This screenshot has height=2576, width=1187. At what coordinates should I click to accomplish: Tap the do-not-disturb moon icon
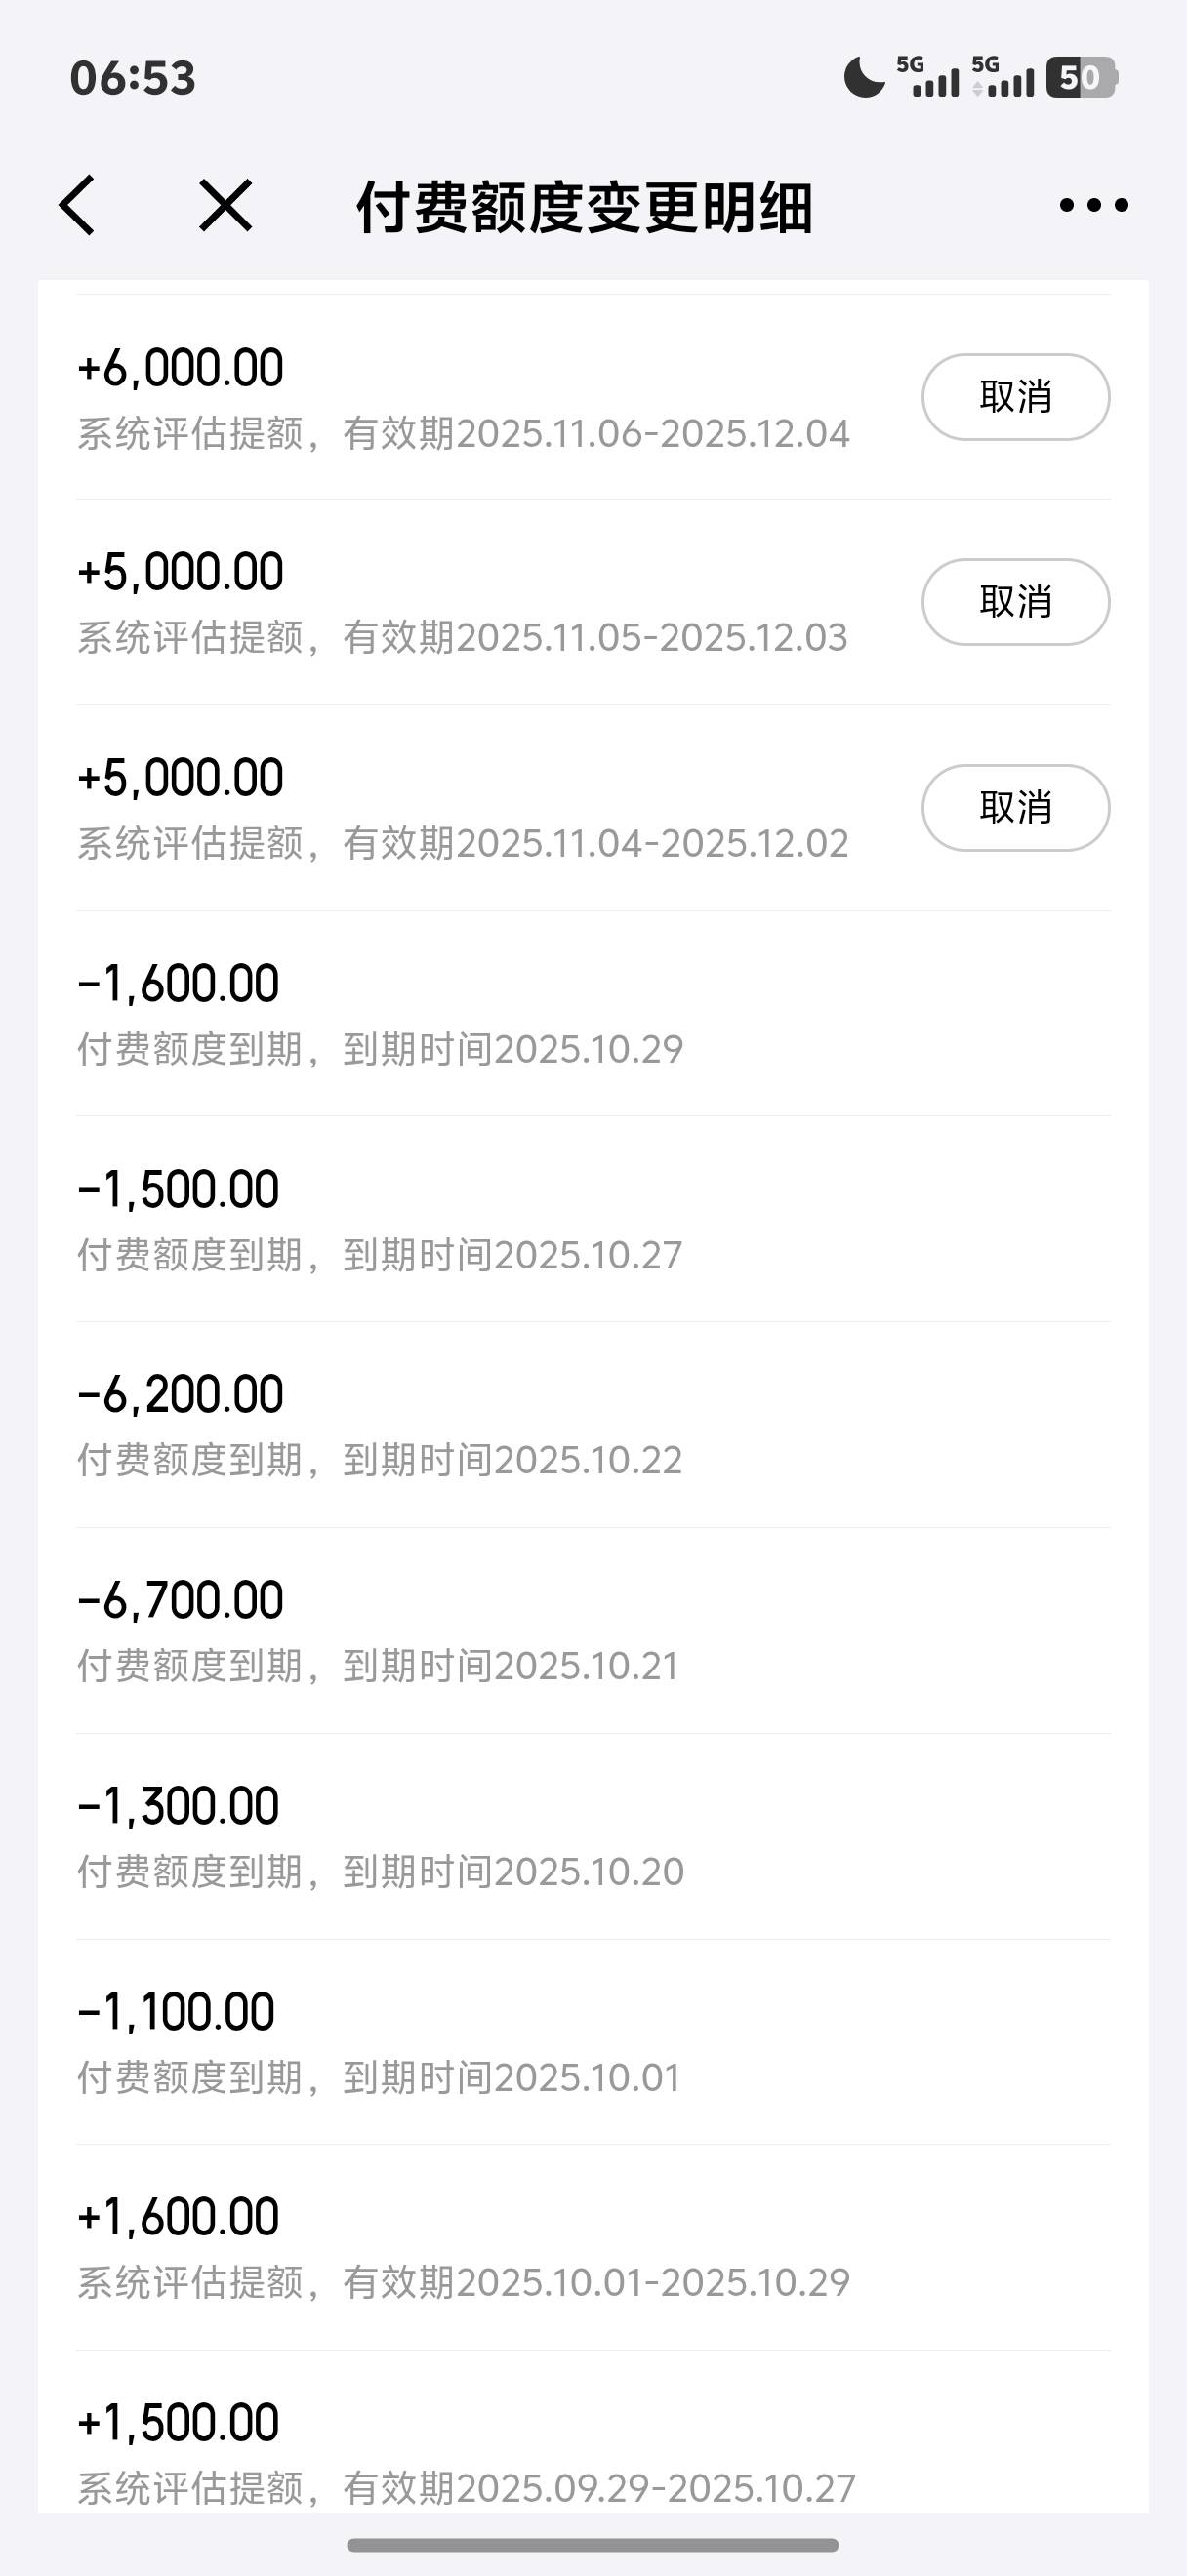(864, 78)
